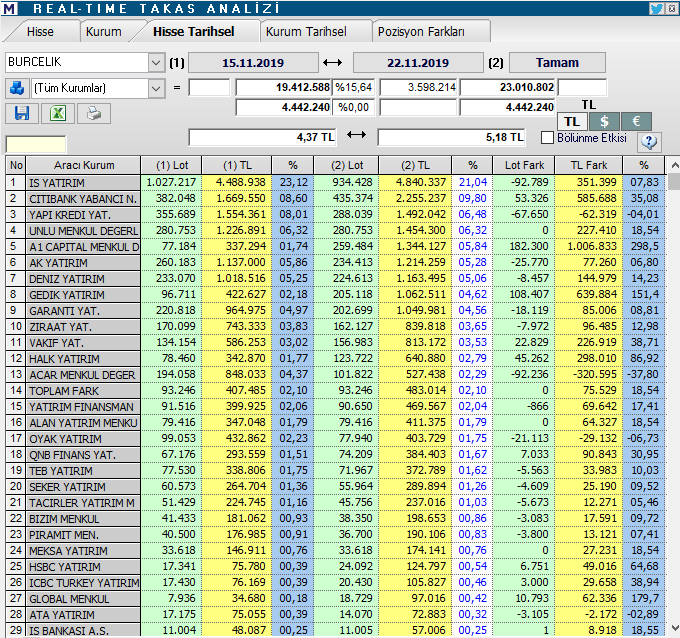
Task: Export table to Excel icon
Action: click(58, 113)
